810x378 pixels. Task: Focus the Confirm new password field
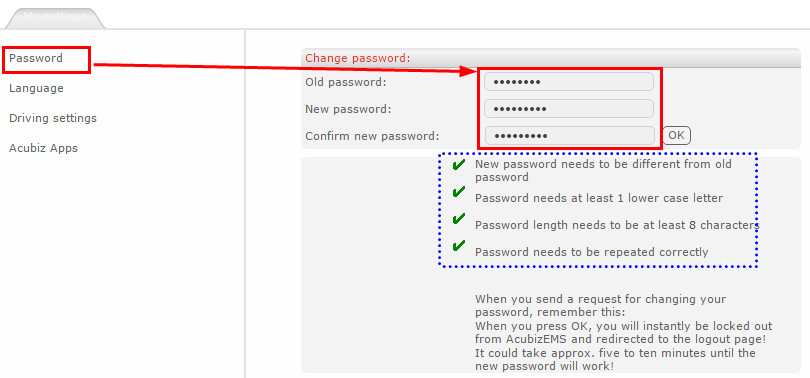pos(569,136)
